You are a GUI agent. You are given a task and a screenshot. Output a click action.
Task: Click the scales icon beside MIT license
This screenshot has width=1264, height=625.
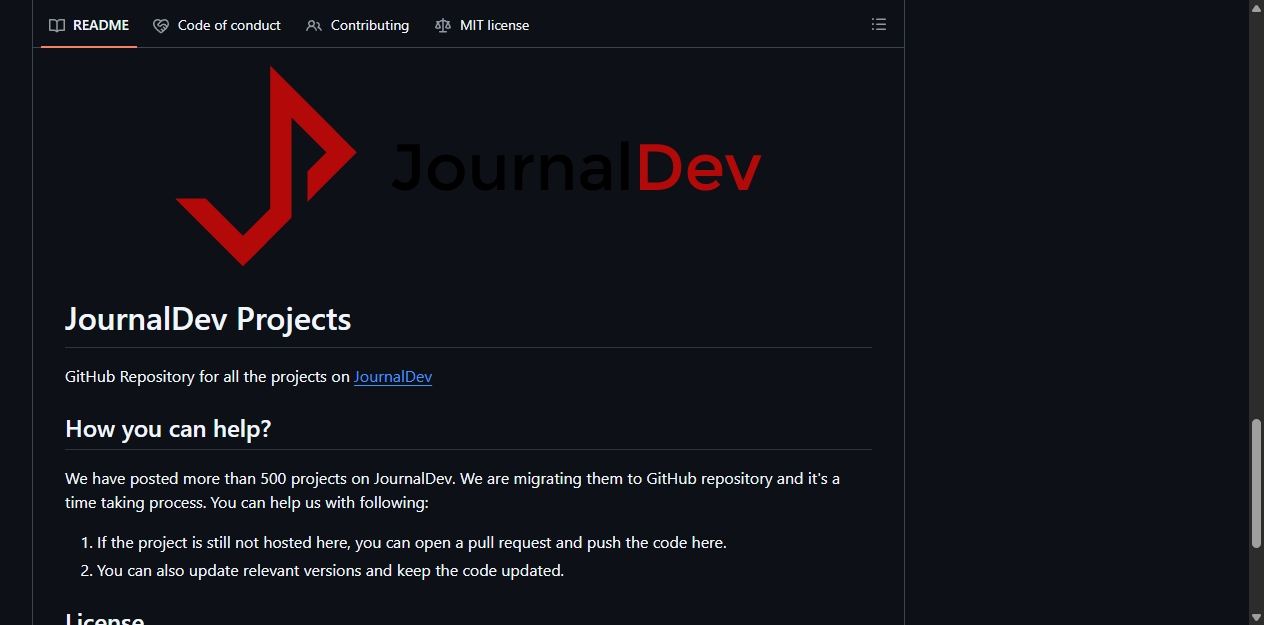443,25
